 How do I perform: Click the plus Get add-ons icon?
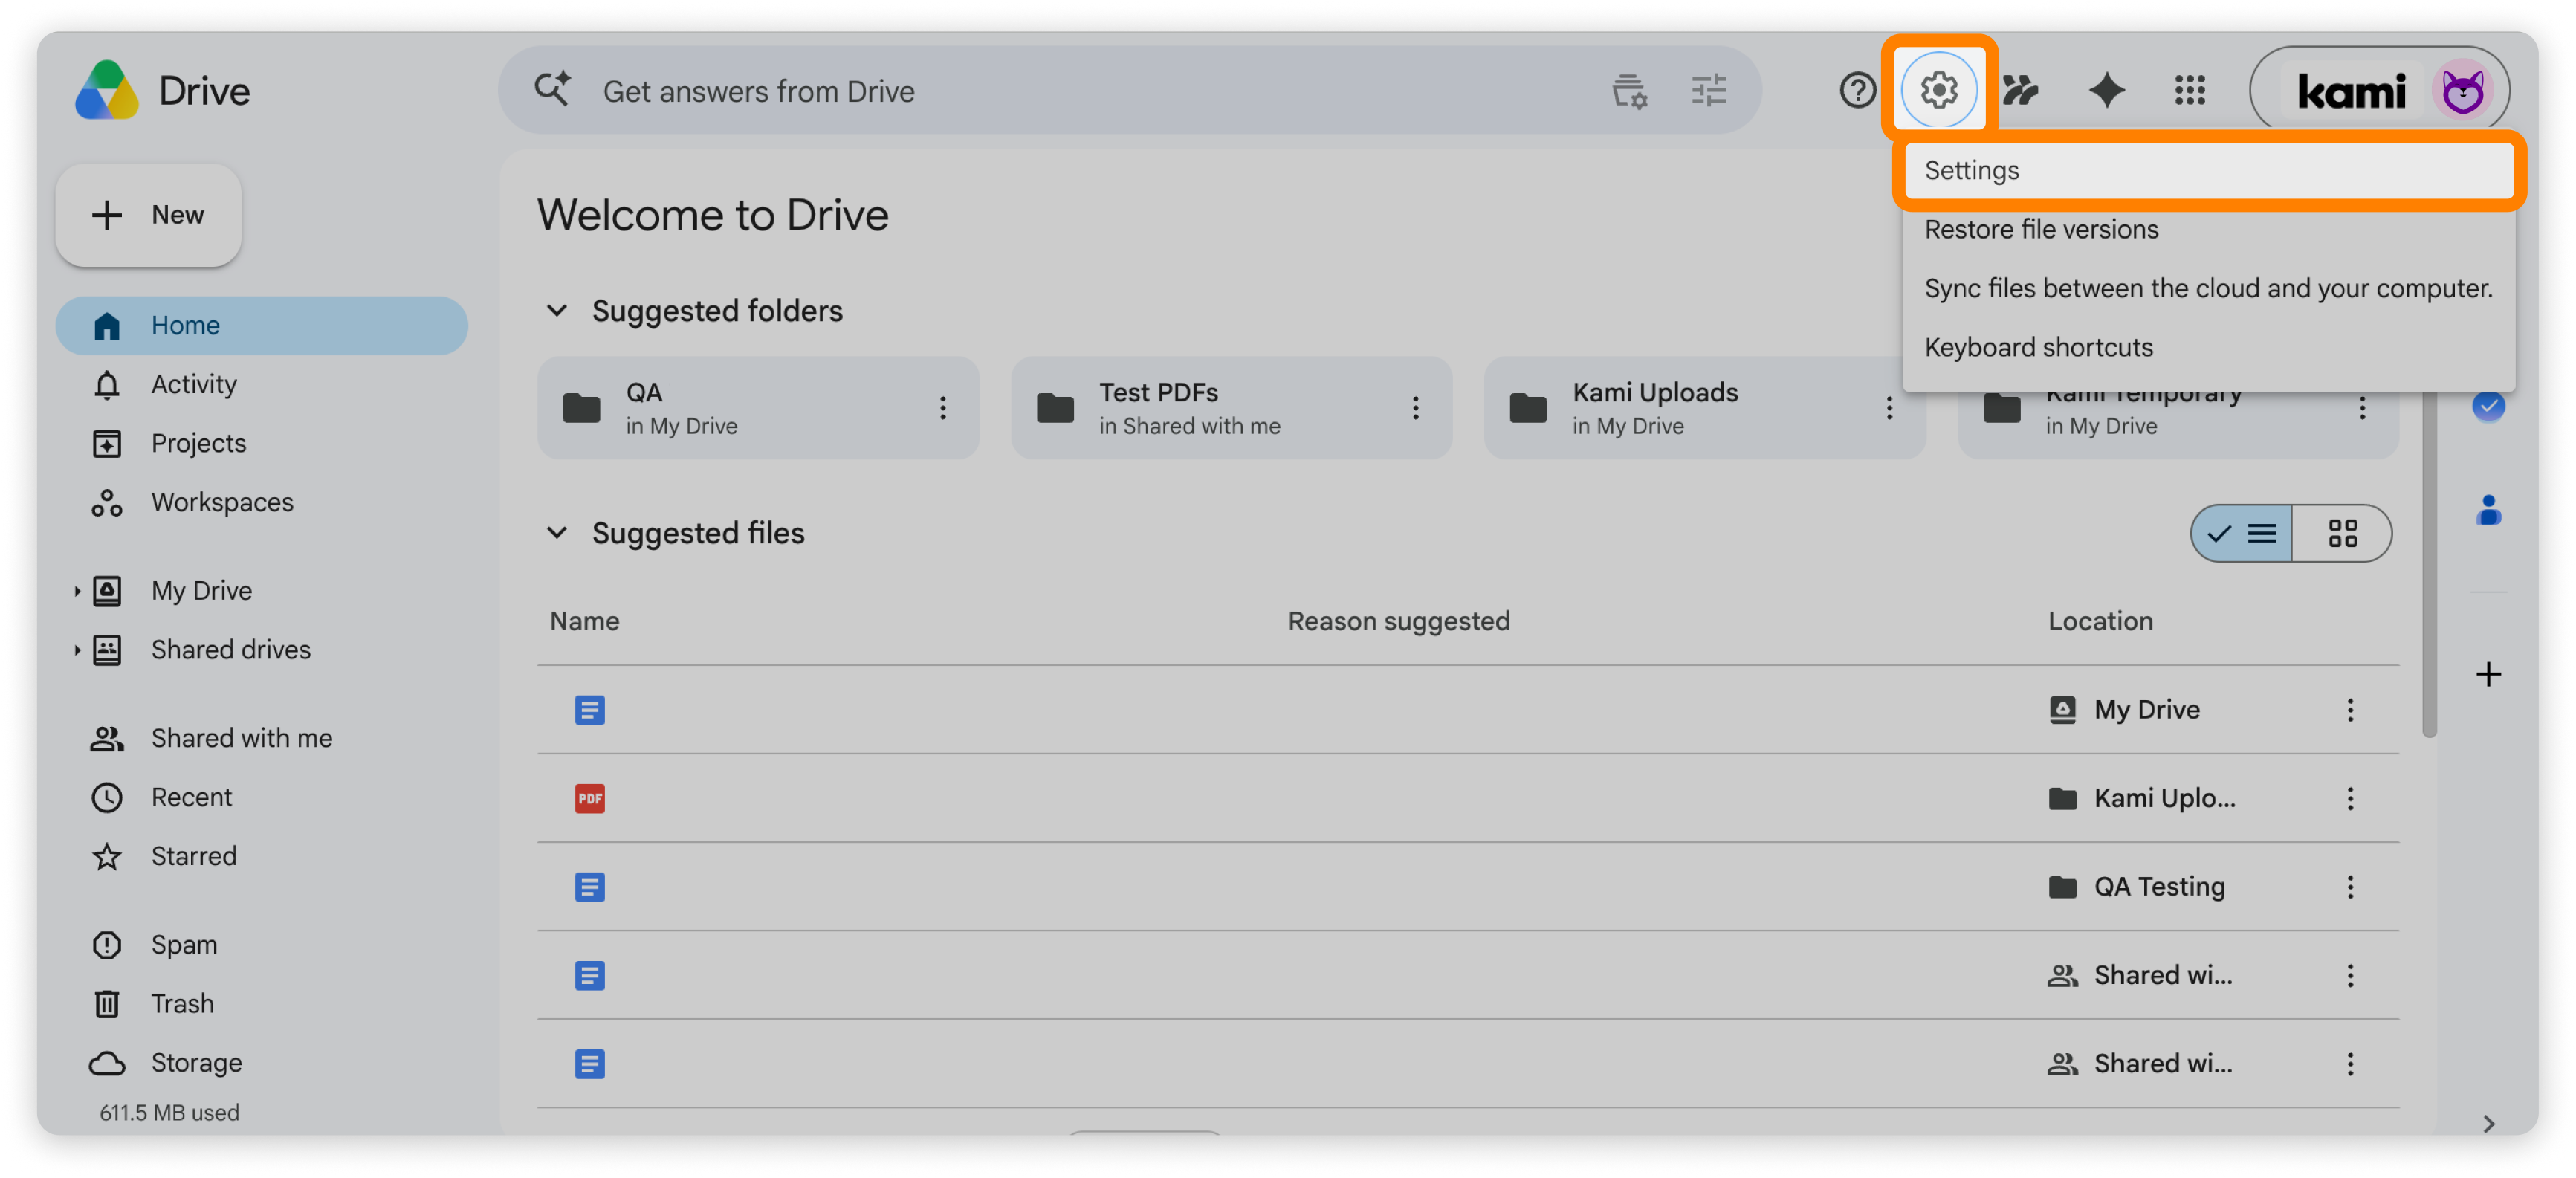point(2488,675)
